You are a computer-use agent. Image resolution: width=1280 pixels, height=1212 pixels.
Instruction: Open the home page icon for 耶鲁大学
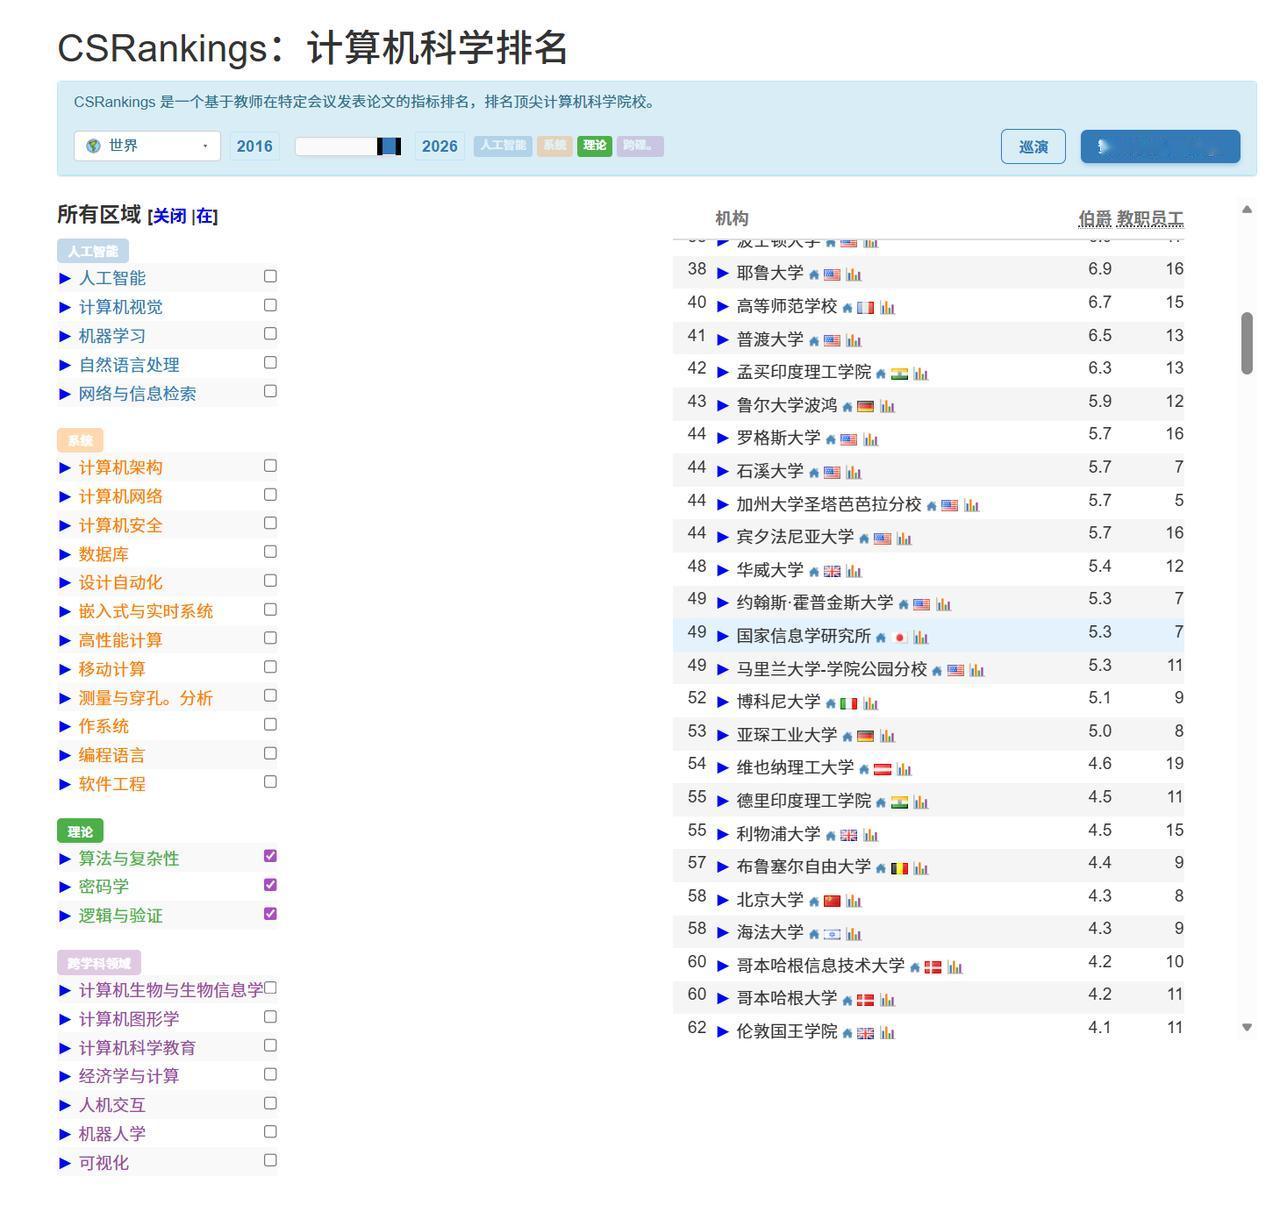click(814, 274)
